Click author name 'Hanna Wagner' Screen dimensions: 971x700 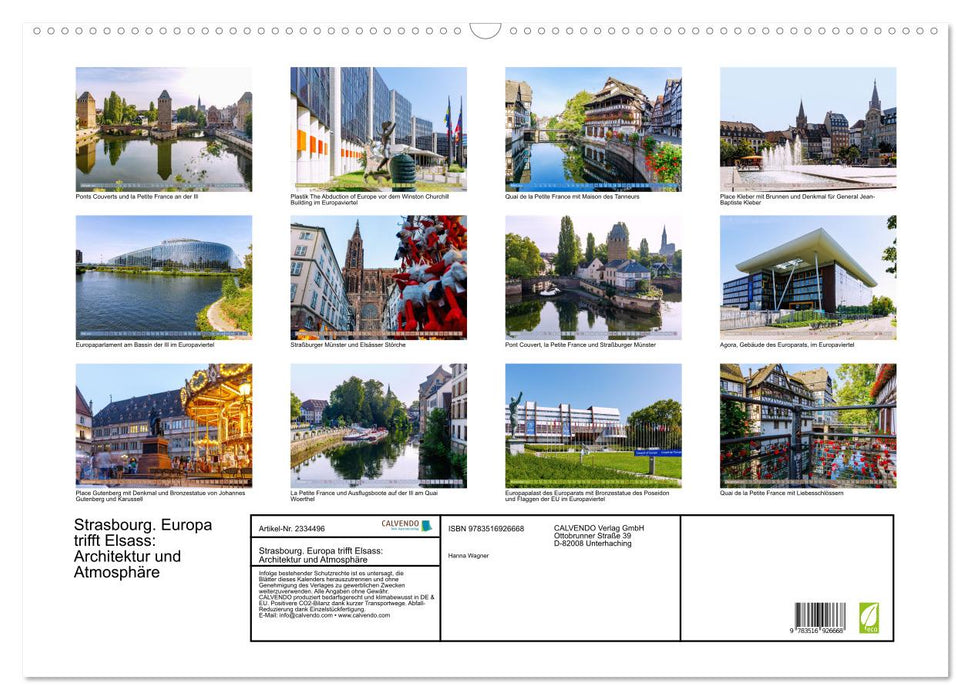[468, 556]
